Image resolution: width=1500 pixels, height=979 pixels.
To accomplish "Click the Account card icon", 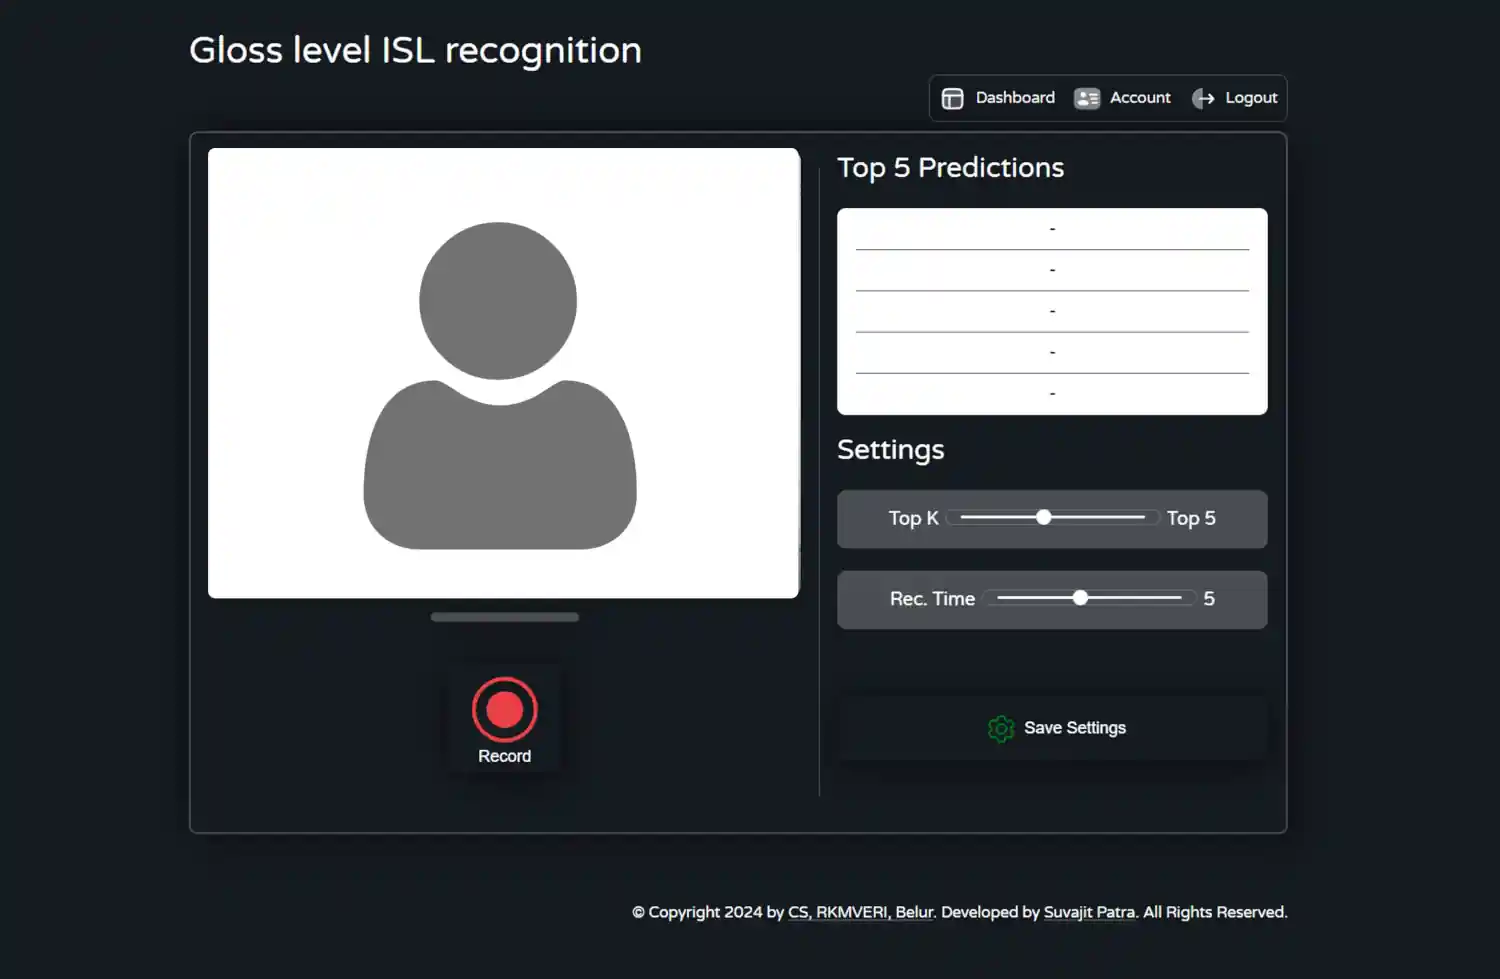I will [1087, 98].
